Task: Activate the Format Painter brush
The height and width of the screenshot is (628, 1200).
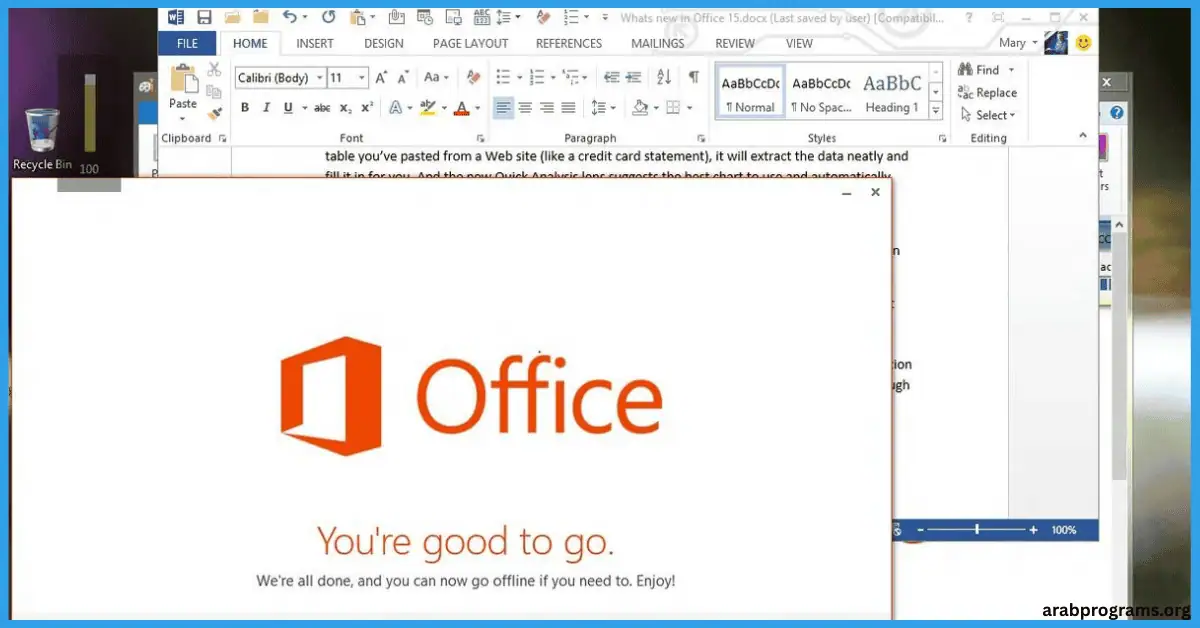Action: point(214,113)
